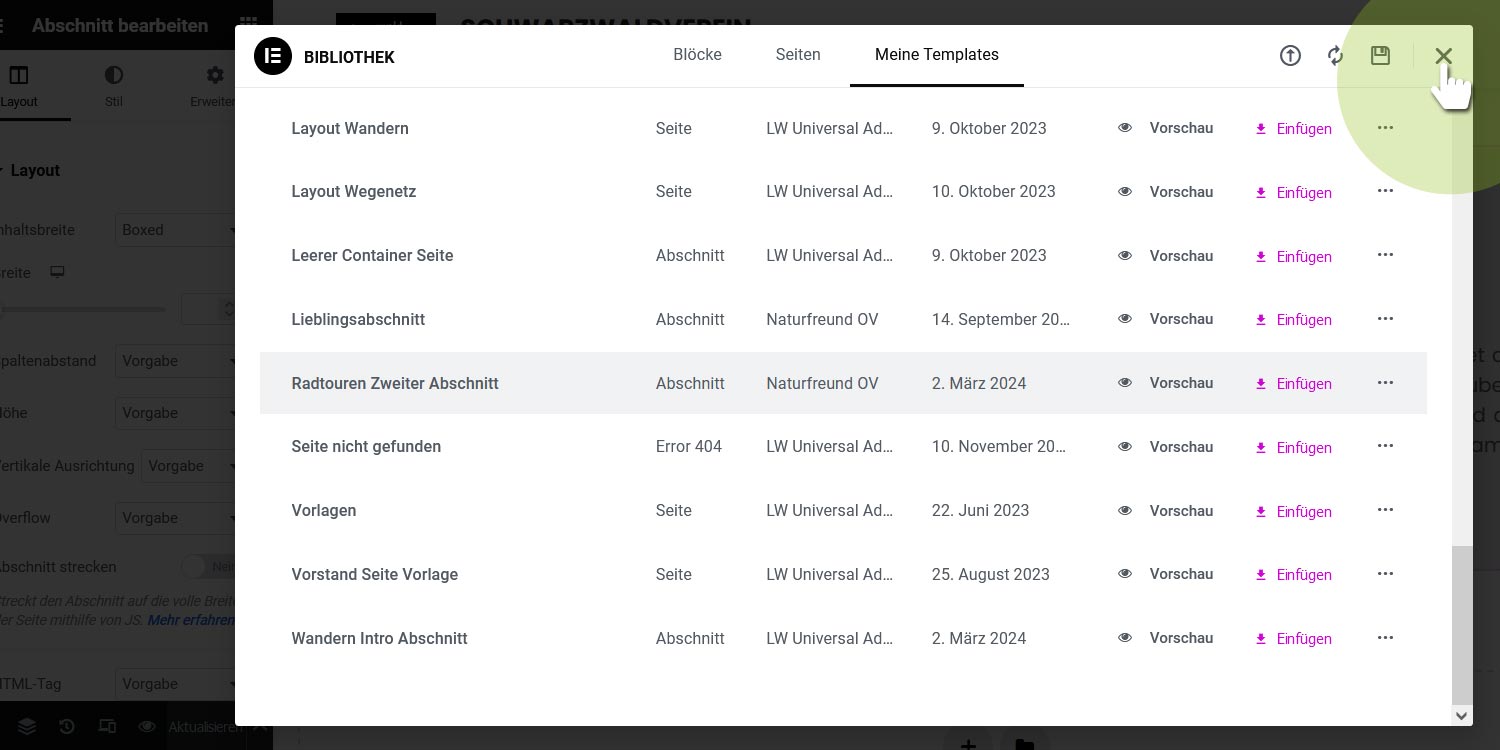Insert the Layout Wandern template
The width and height of the screenshot is (1500, 750).
coord(1294,129)
